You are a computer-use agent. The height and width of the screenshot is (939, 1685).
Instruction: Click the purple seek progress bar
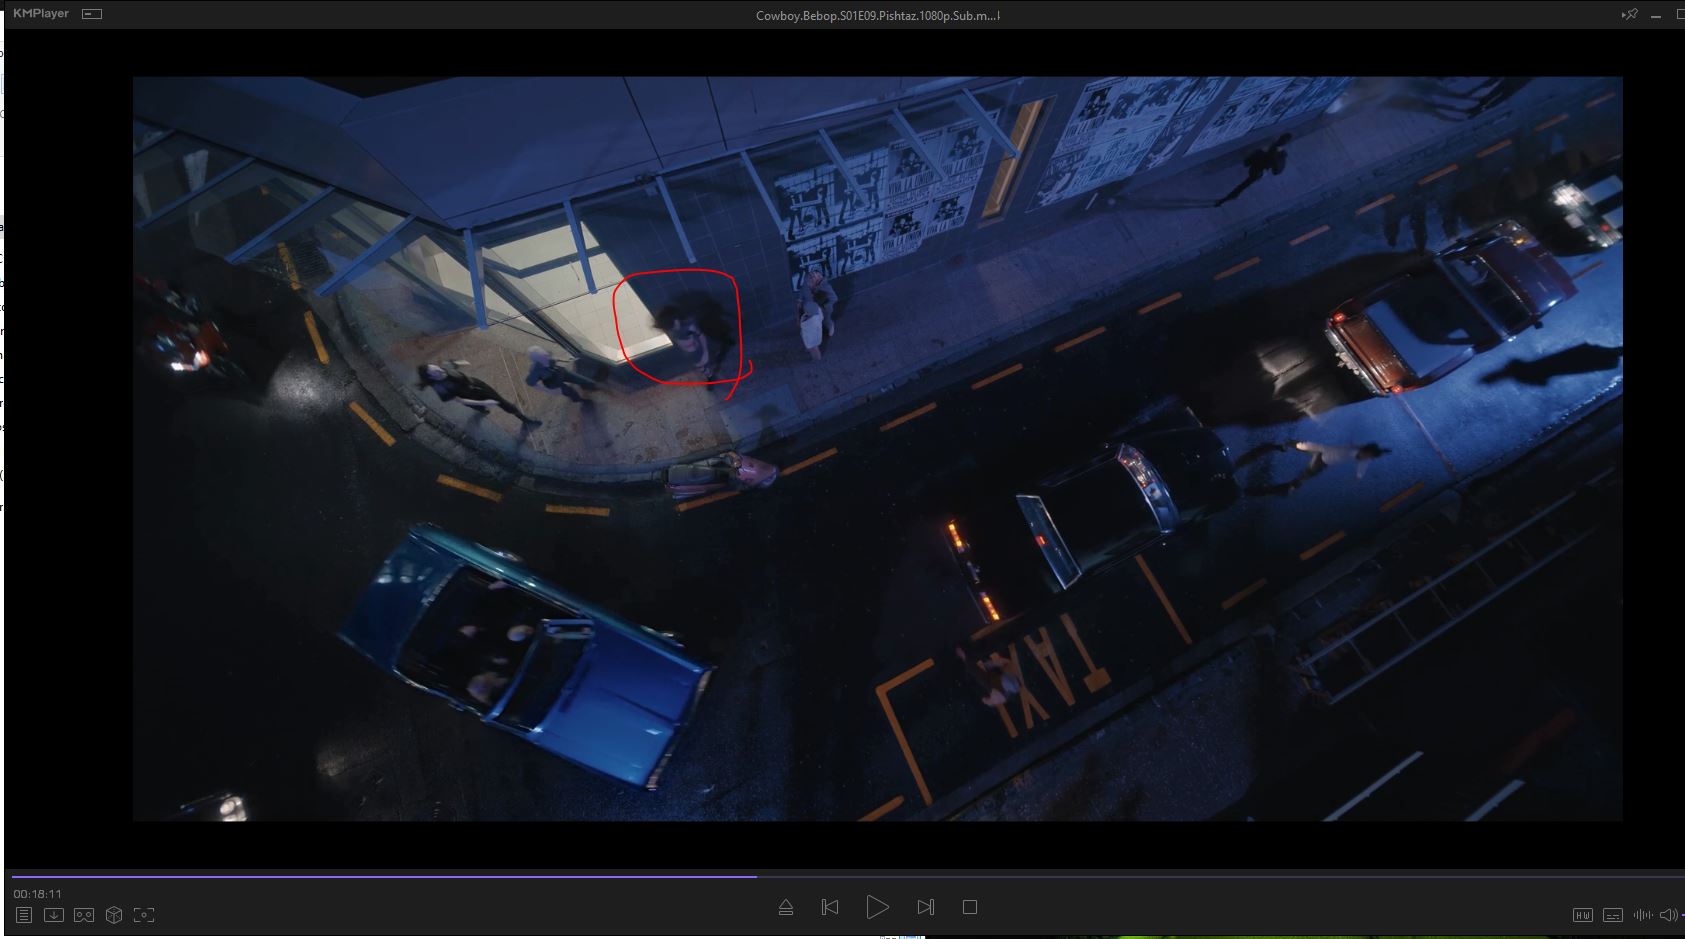click(400, 876)
